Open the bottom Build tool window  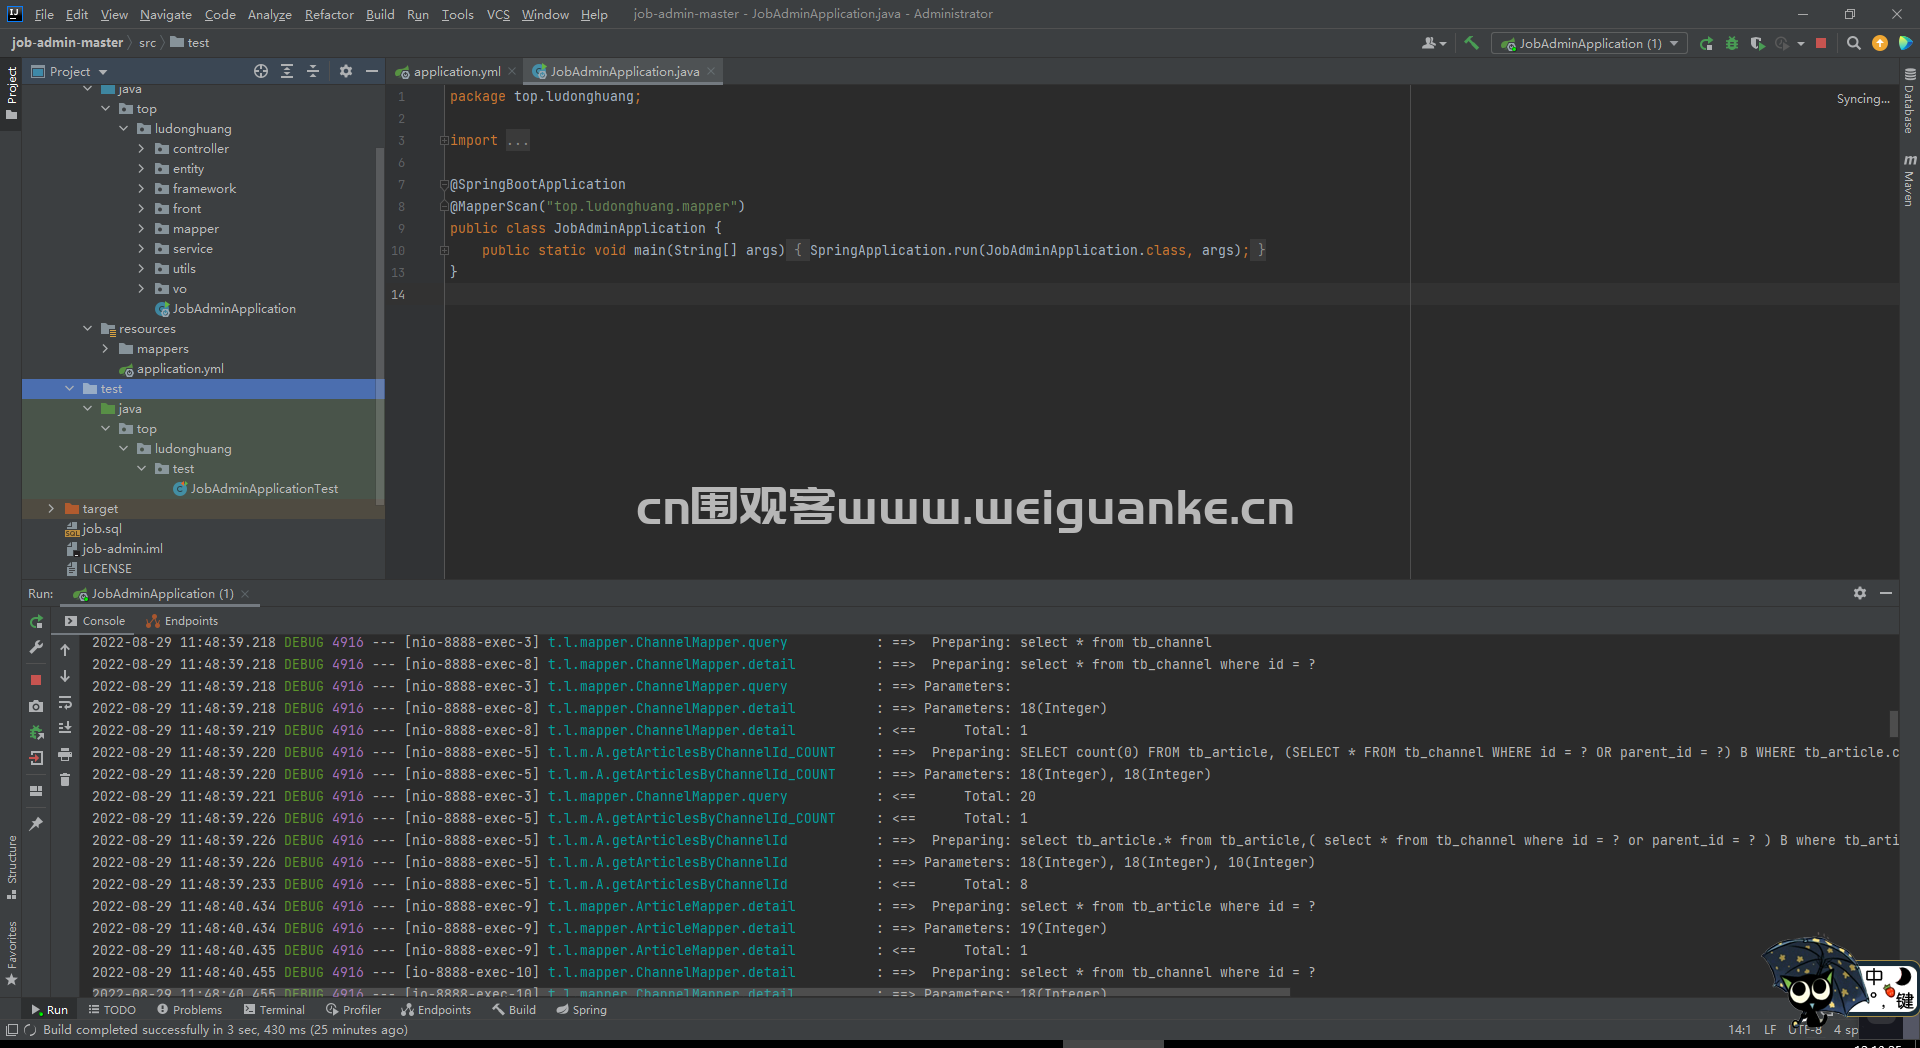(x=514, y=1010)
